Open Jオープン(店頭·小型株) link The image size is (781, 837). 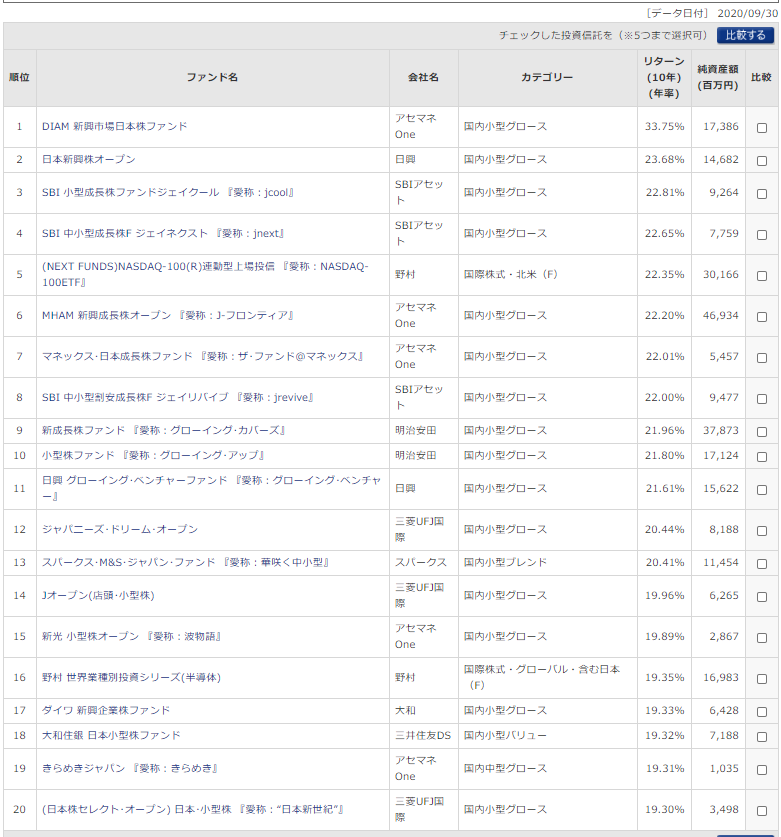coord(98,596)
